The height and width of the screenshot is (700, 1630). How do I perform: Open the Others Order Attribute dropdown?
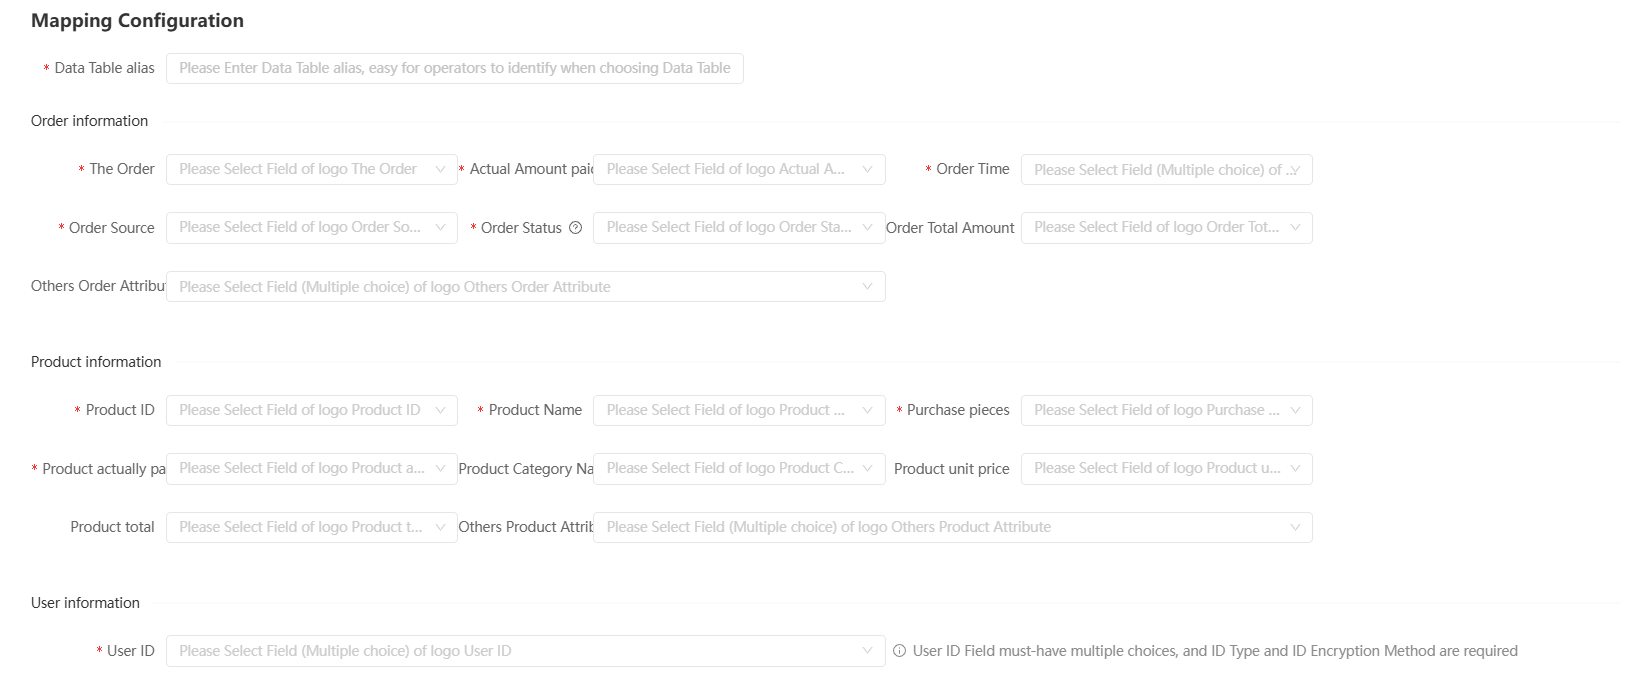click(x=525, y=287)
